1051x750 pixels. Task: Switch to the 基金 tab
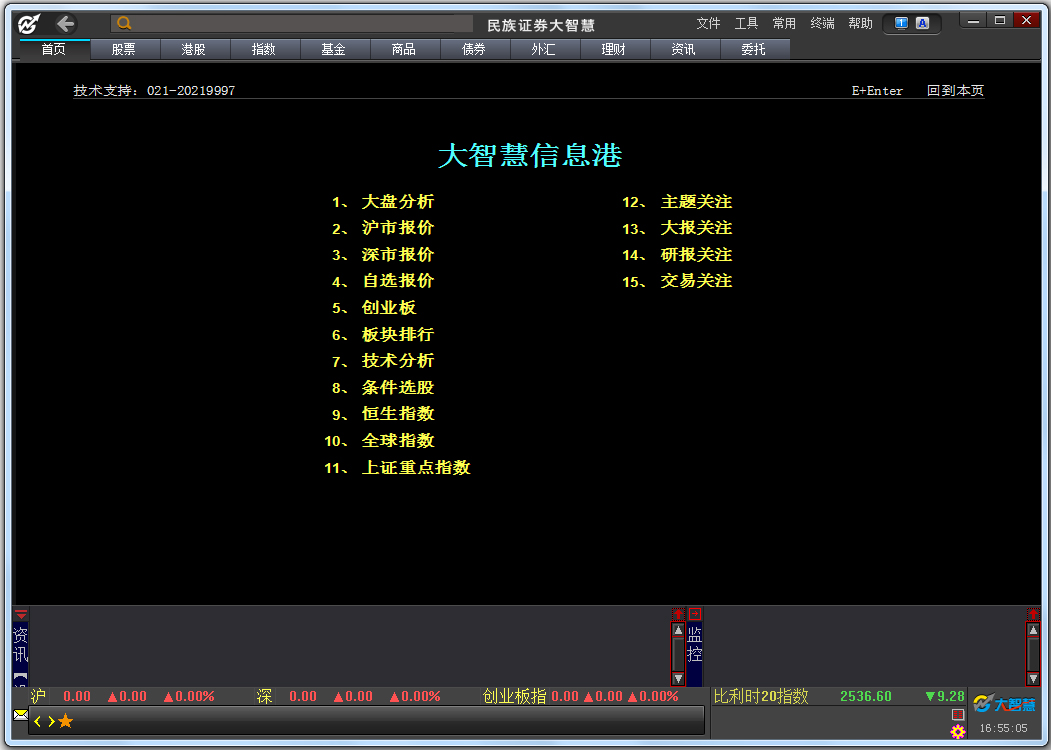(334, 50)
